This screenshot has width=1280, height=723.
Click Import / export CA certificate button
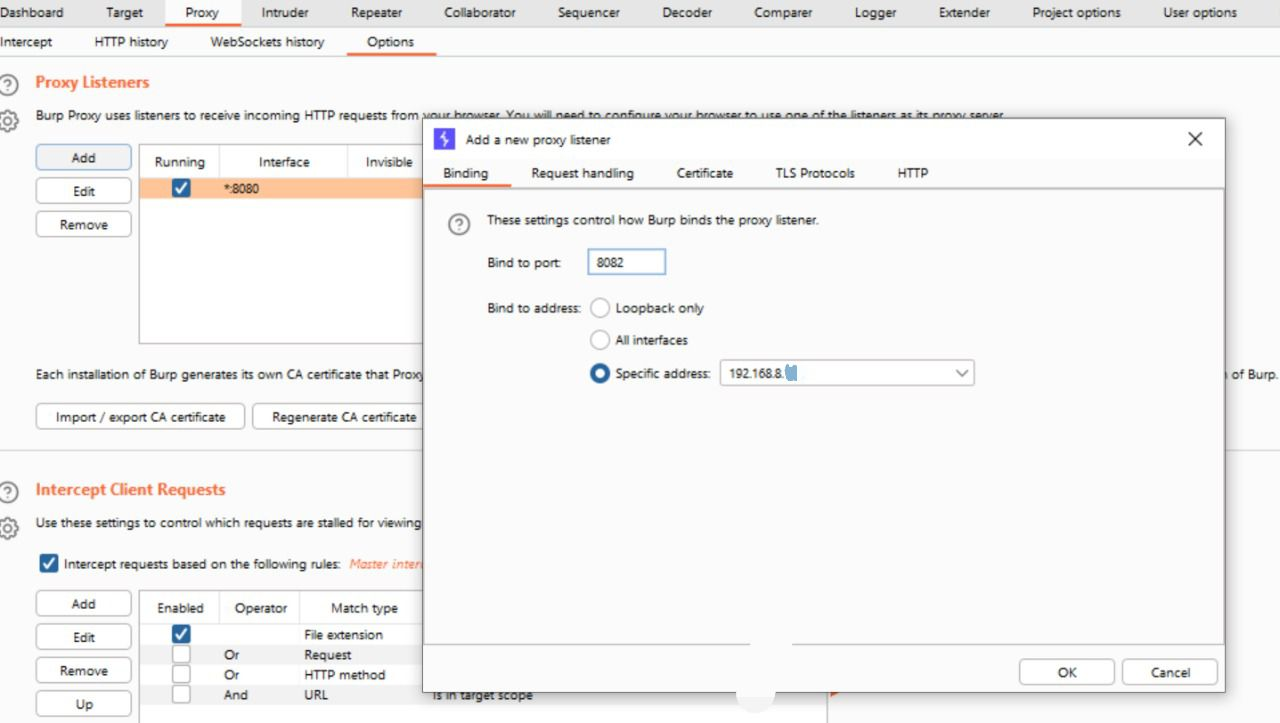[140, 417]
